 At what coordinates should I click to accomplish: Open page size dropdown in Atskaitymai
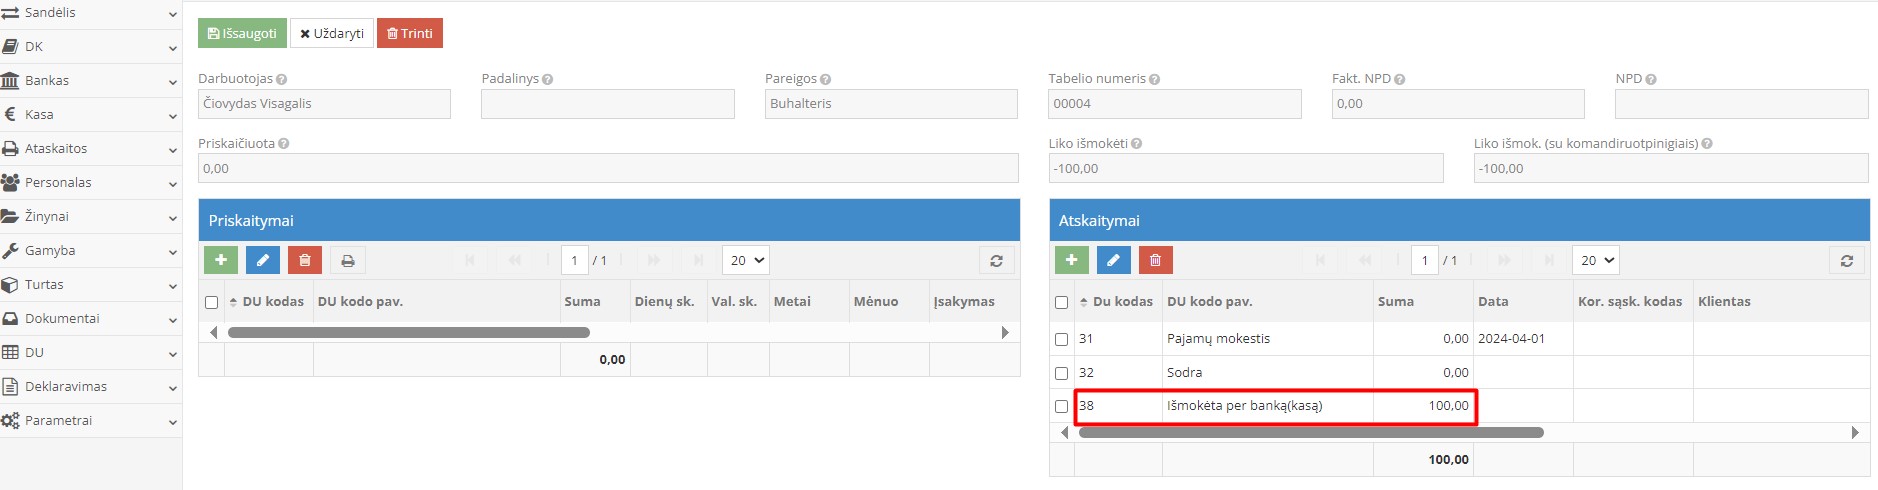tap(1595, 260)
